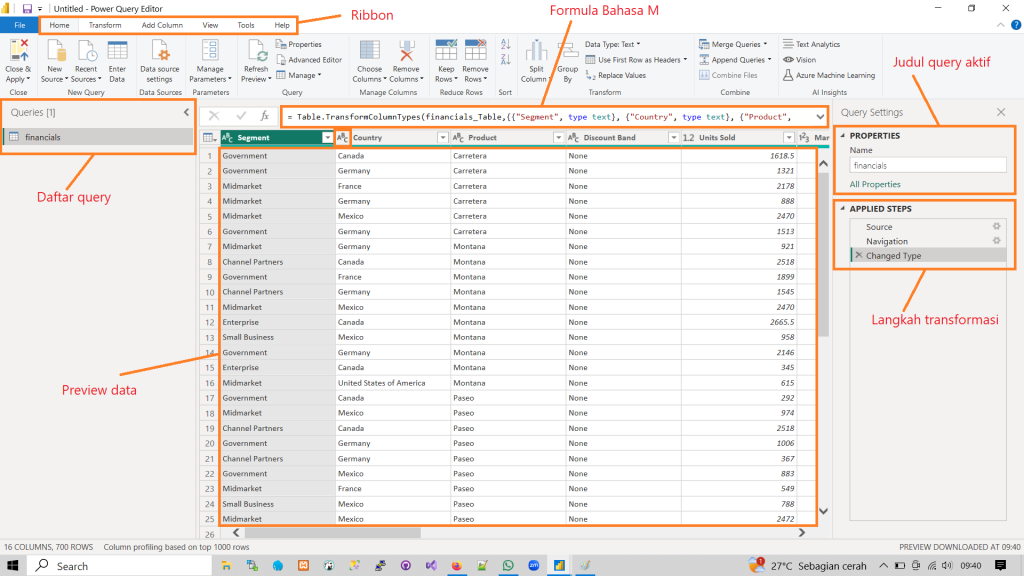Select the Navigation applied step
The width and height of the screenshot is (1024, 576).
tap(886, 241)
